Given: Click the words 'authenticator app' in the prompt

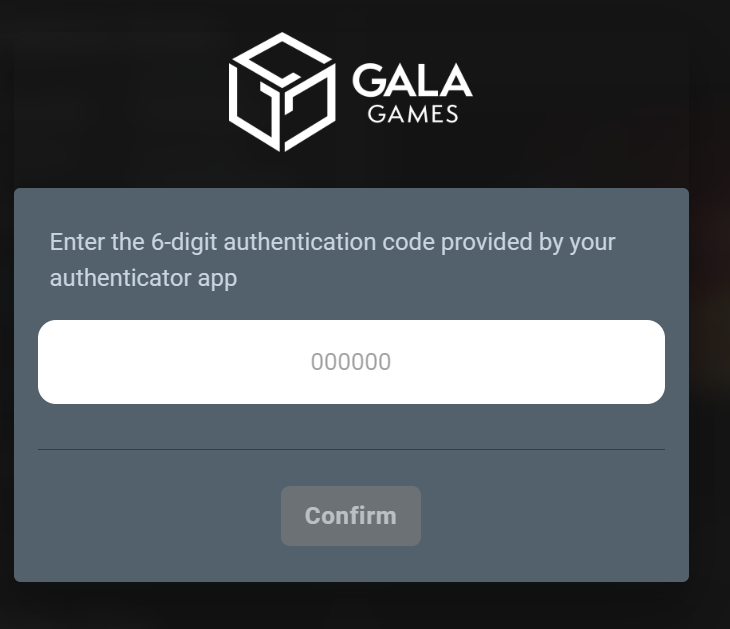Looking at the screenshot, I should click(x=143, y=278).
